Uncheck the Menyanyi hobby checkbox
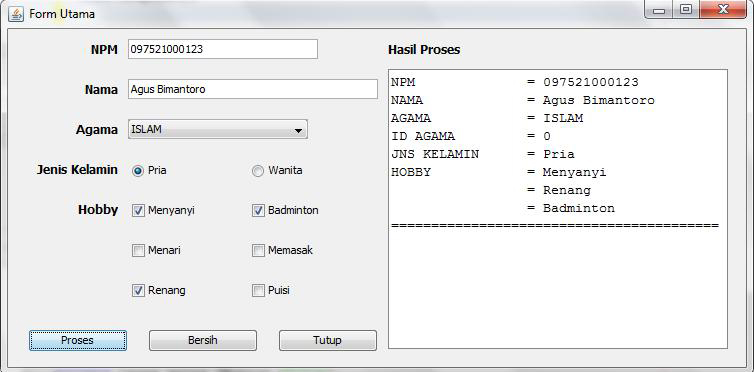754x372 pixels. (x=138, y=211)
